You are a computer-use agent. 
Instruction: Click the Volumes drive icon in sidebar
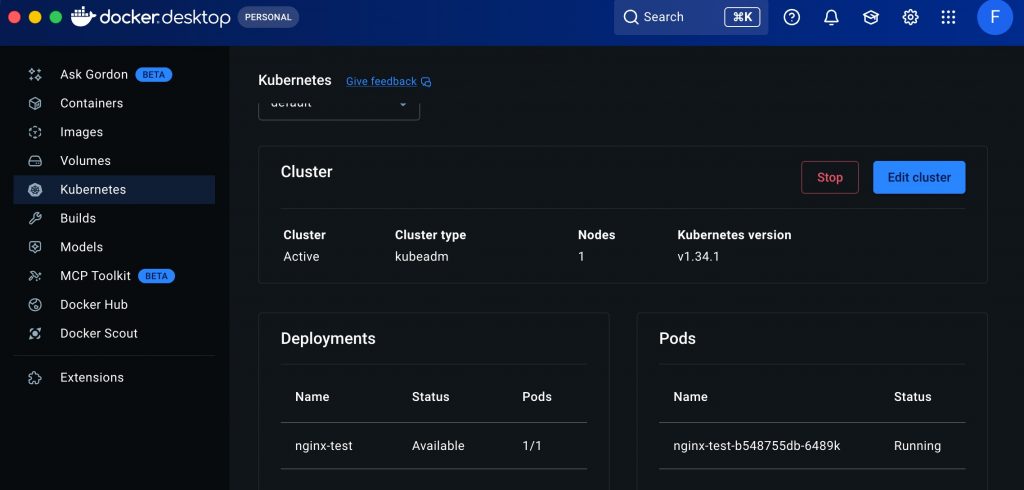click(35, 161)
